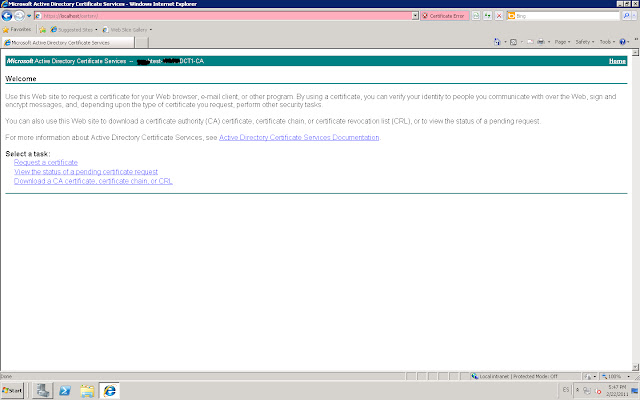Open the Web Slice Gallery favorites item
640x400 pixels.
pos(127,30)
